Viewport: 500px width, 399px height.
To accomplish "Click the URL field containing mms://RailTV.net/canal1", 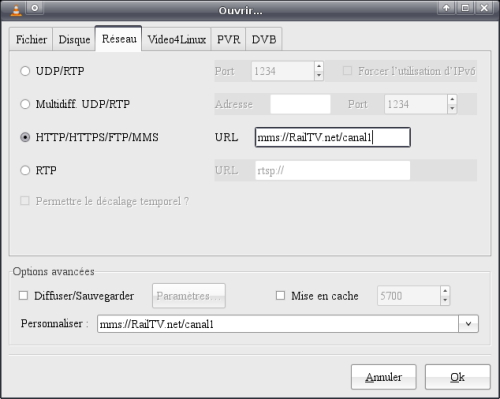I will [x=333, y=137].
